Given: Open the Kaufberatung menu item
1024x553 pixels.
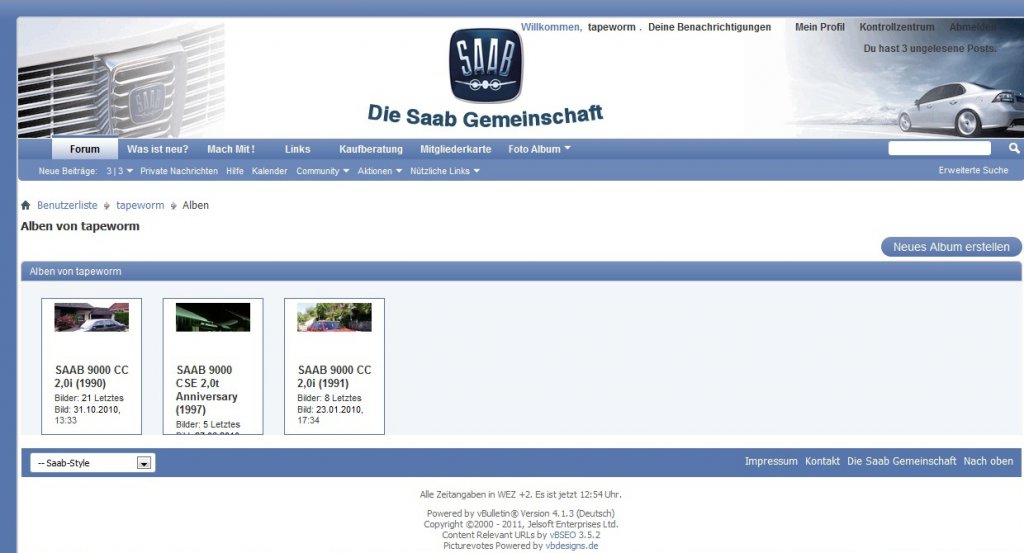Looking at the screenshot, I should pos(371,149).
